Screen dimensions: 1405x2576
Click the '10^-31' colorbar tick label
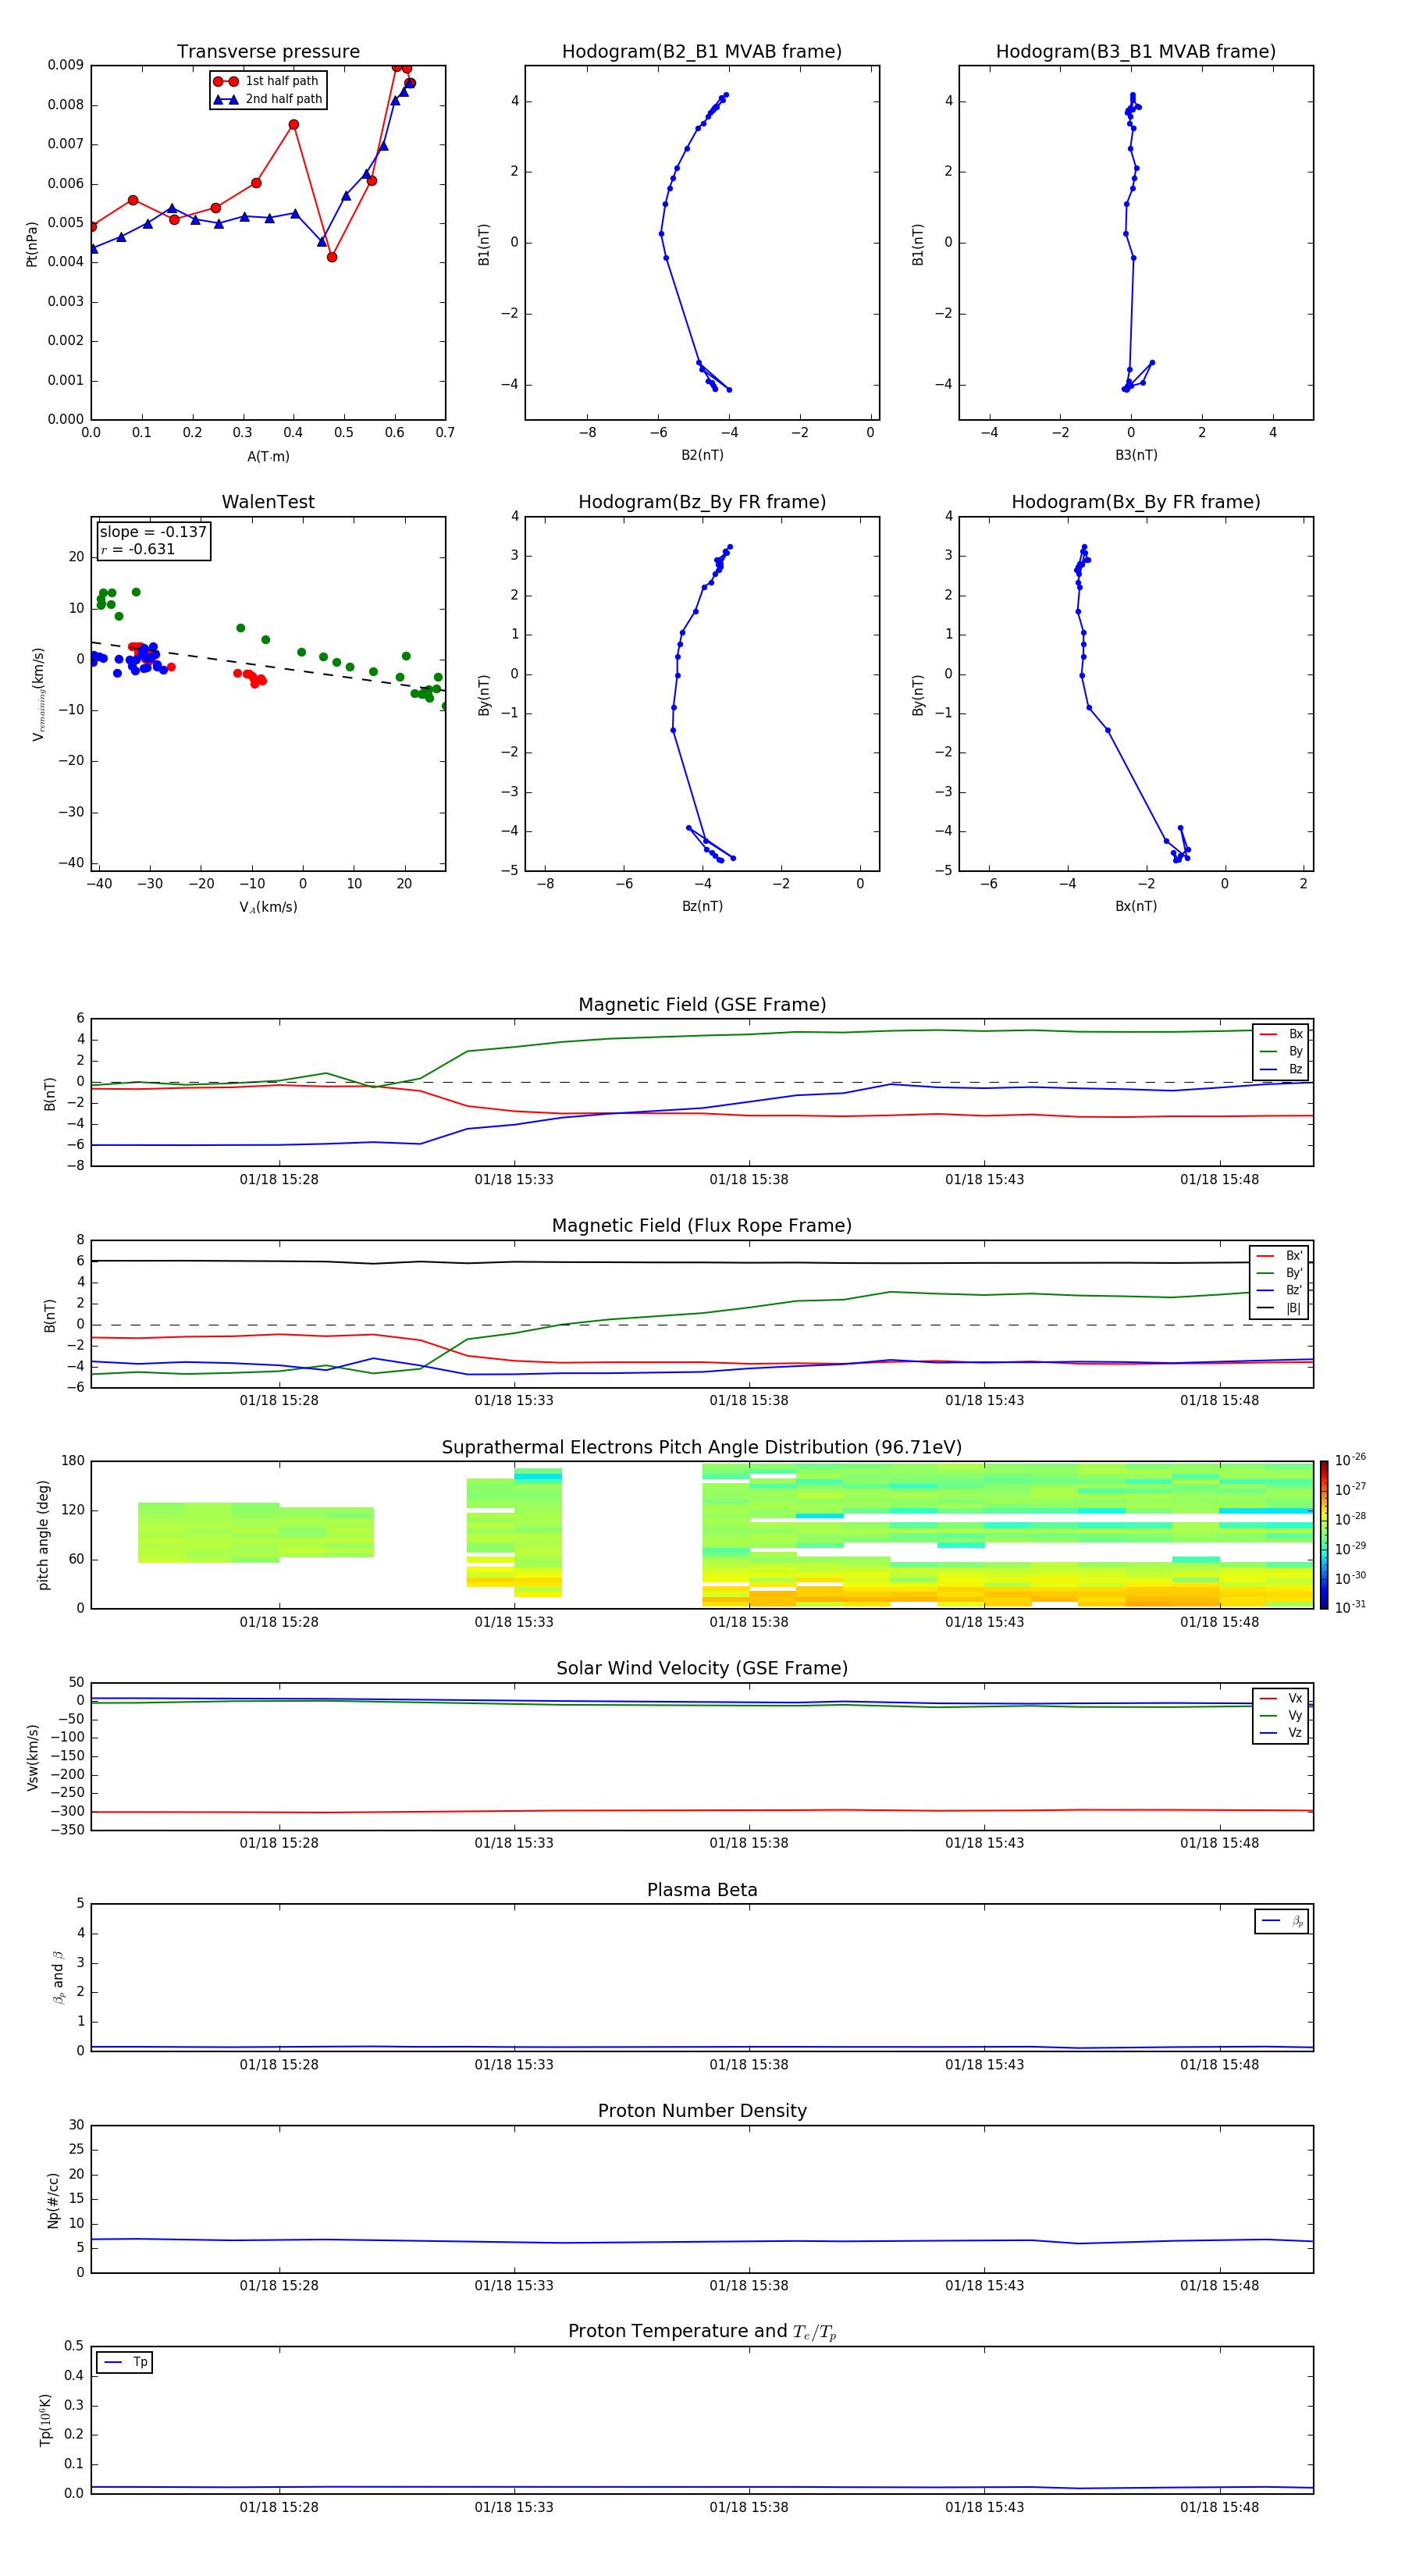[1350, 1607]
